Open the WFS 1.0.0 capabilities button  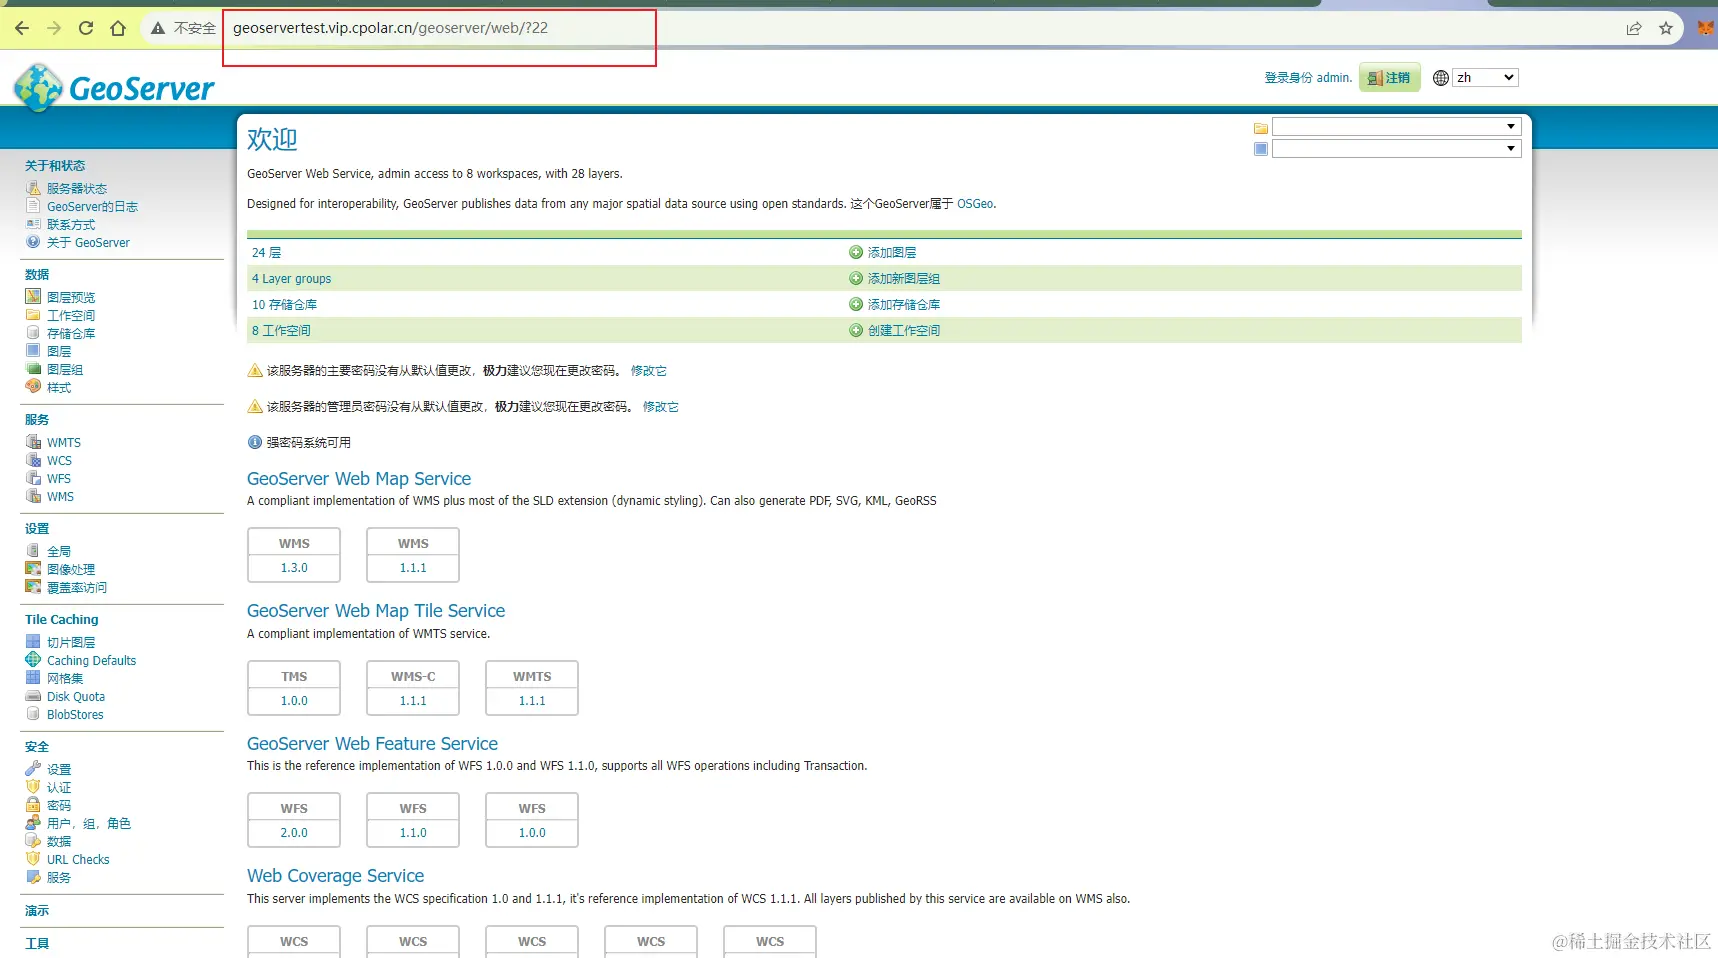[x=532, y=820]
